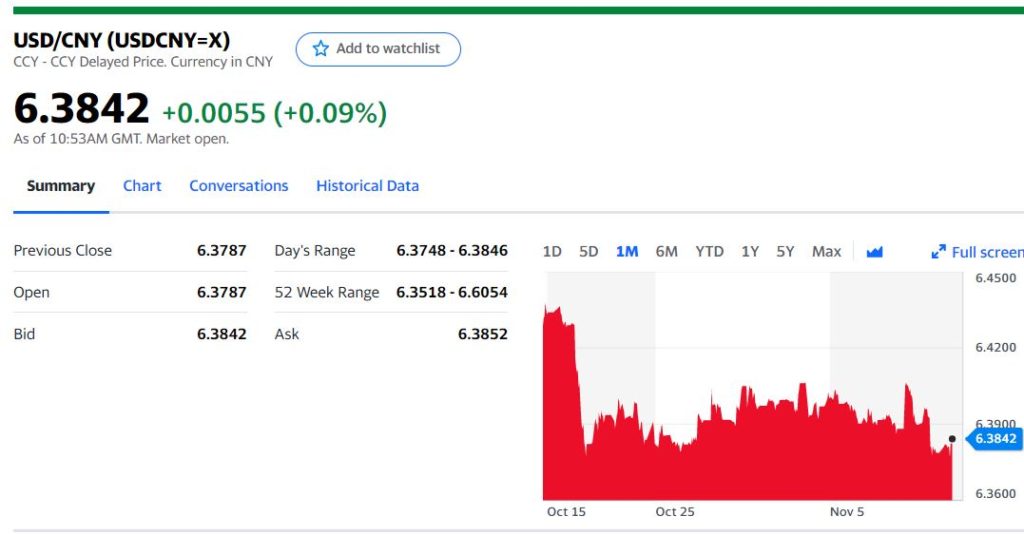The height and width of the screenshot is (535, 1024).
Task: Click the Full screen expand arrows icon
Action: point(938,252)
